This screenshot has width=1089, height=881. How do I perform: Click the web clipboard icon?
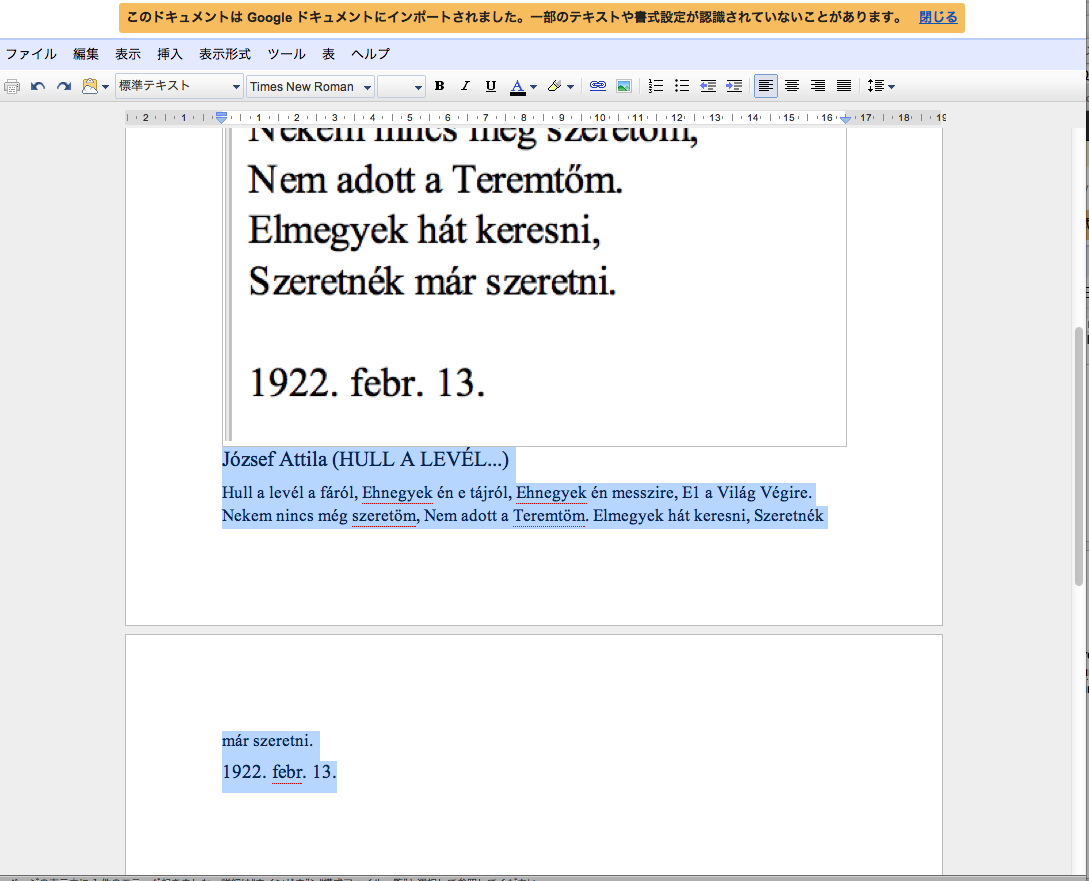[90, 86]
